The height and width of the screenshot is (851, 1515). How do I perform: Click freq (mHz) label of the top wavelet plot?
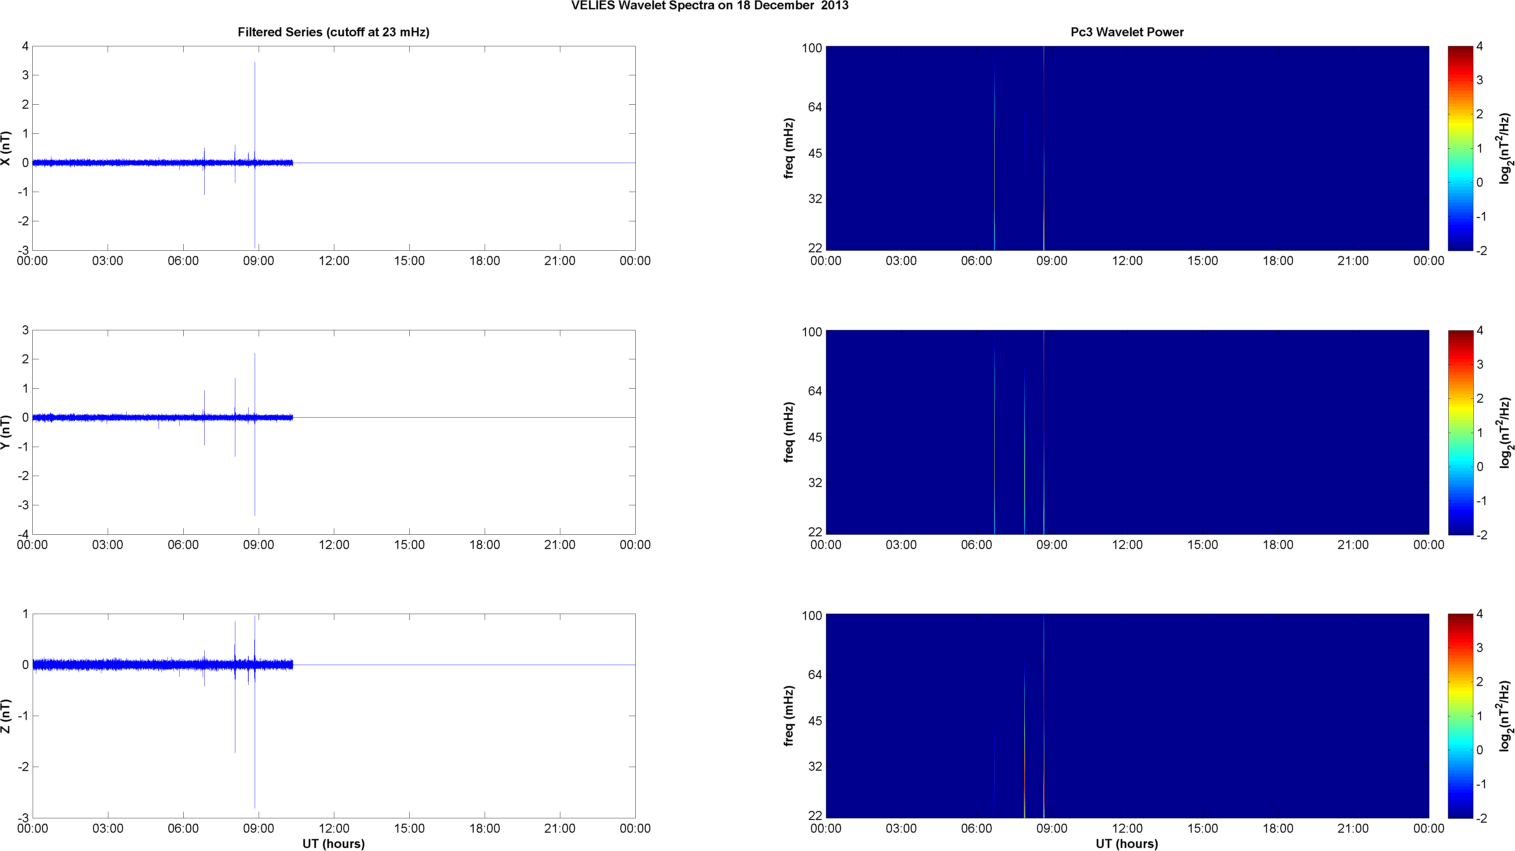[789, 148]
